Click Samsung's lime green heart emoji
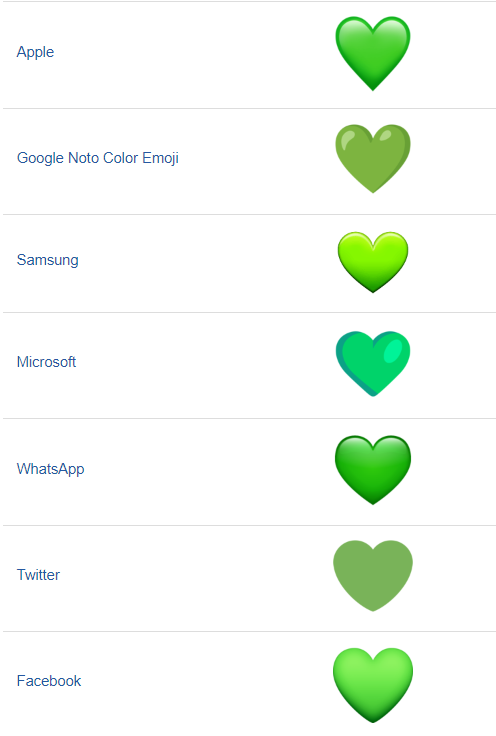 click(373, 262)
